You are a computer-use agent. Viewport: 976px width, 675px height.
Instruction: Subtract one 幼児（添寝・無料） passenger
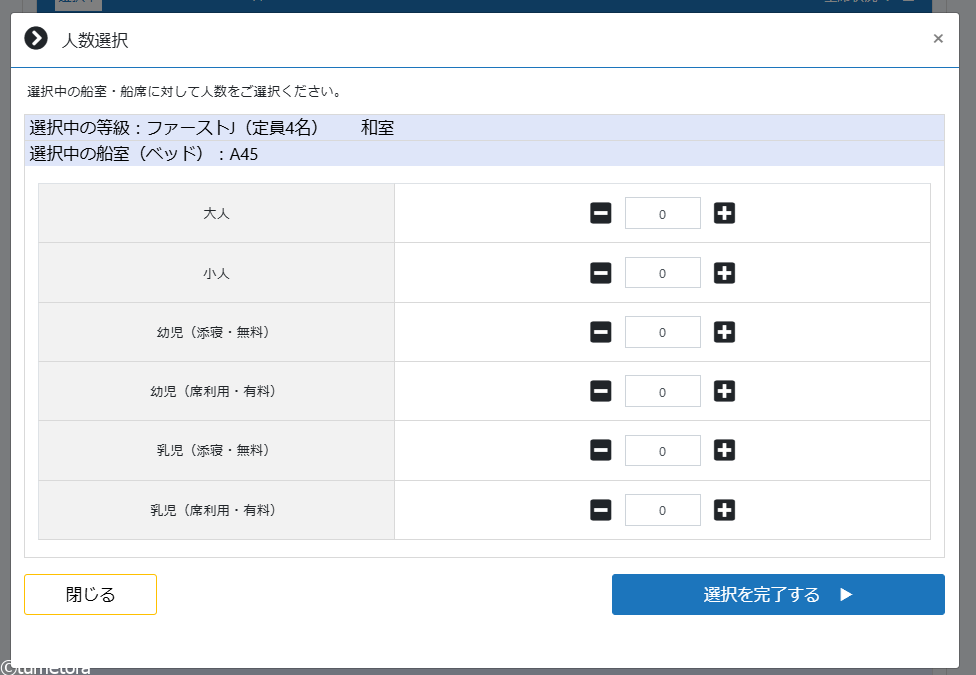[x=601, y=332]
